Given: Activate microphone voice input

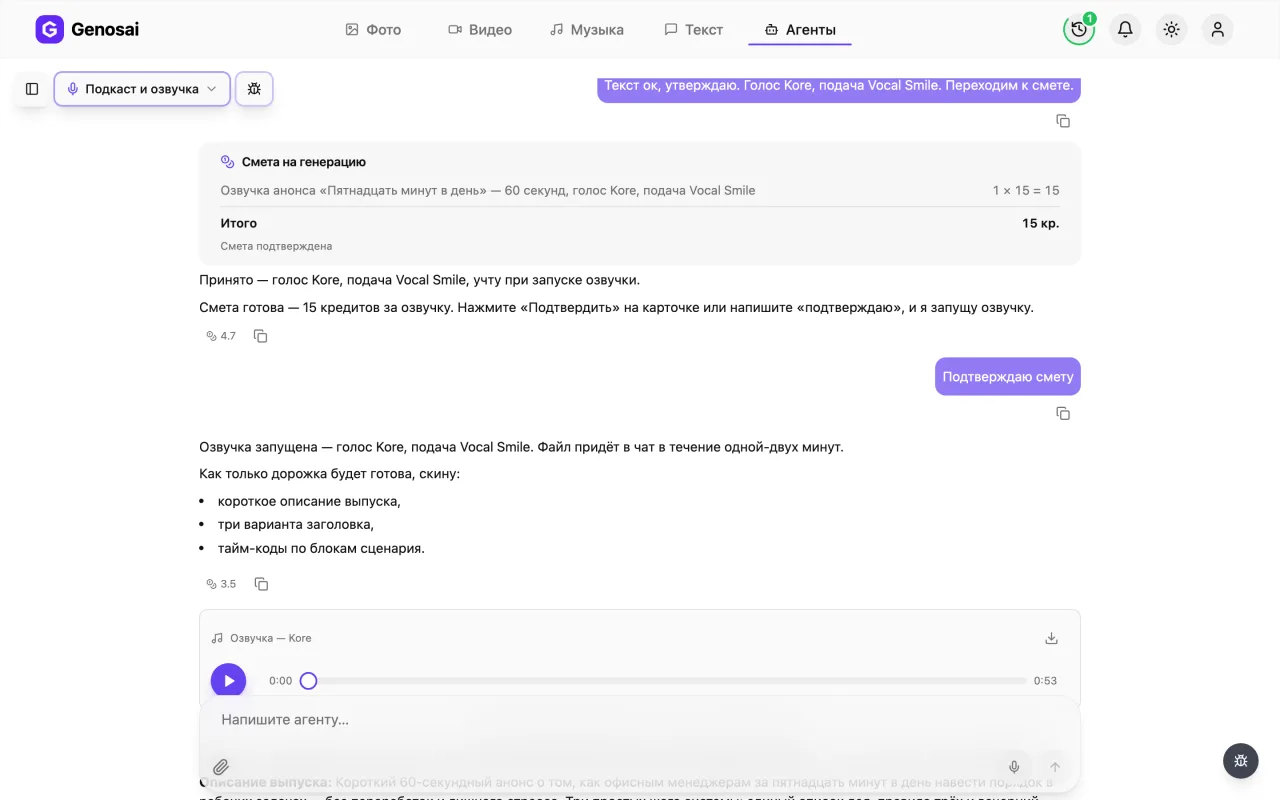Looking at the screenshot, I should [1014, 767].
